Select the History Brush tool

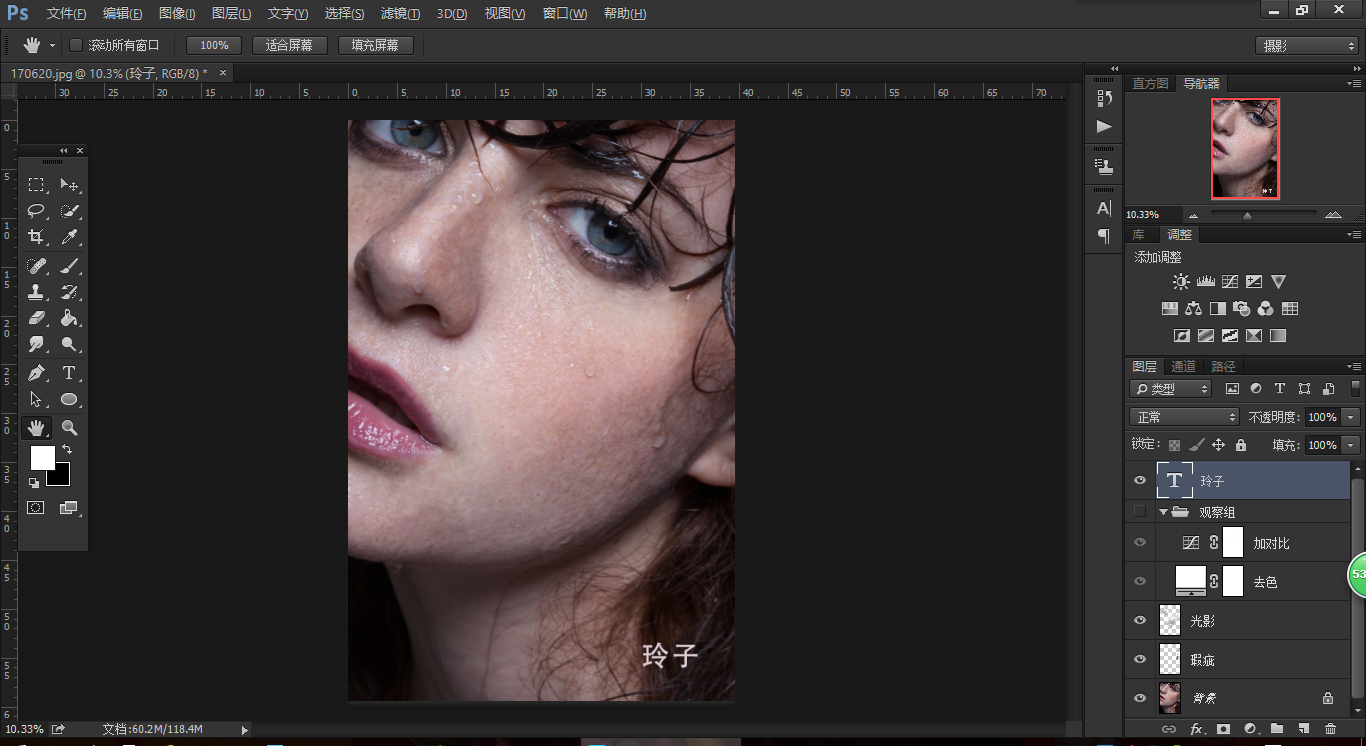click(x=69, y=293)
